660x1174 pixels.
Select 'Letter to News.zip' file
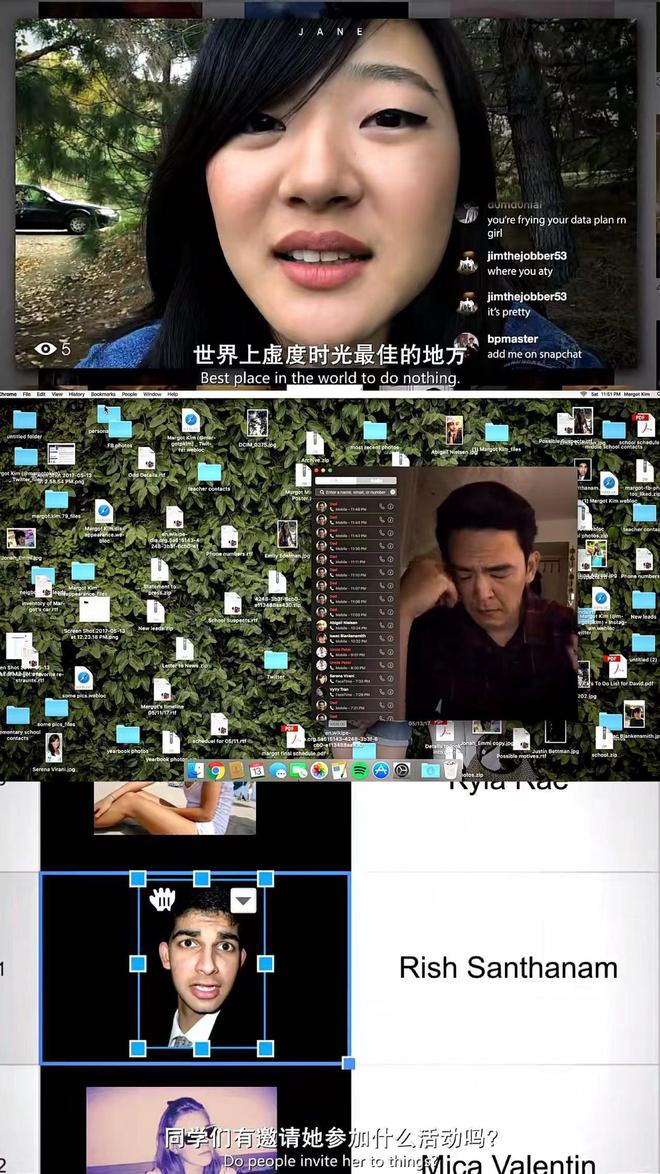click(184, 648)
